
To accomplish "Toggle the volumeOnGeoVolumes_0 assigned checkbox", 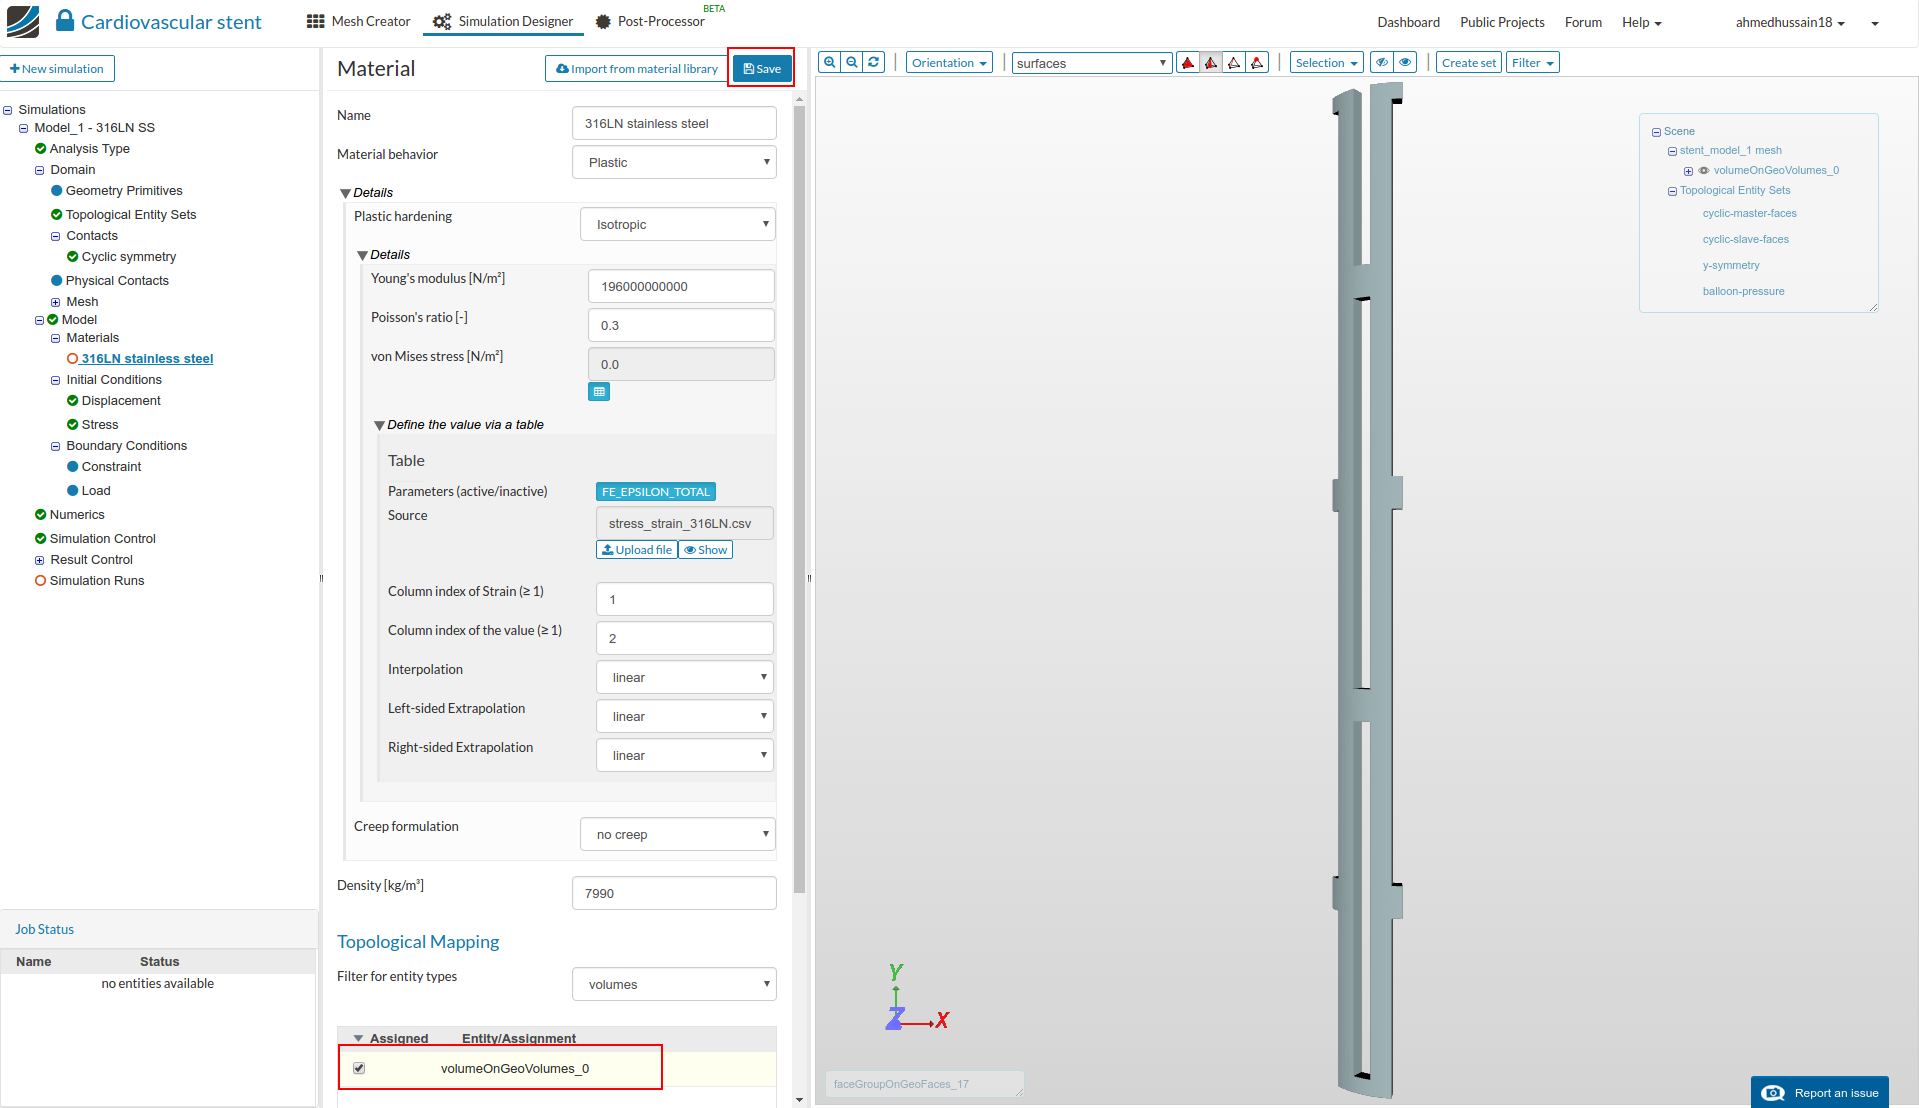I will pyautogui.click(x=359, y=1068).
